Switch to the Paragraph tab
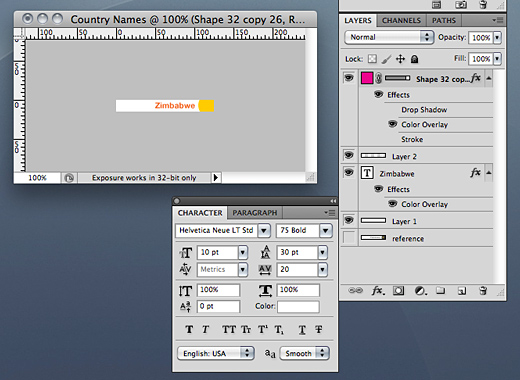 click(255, 213)
